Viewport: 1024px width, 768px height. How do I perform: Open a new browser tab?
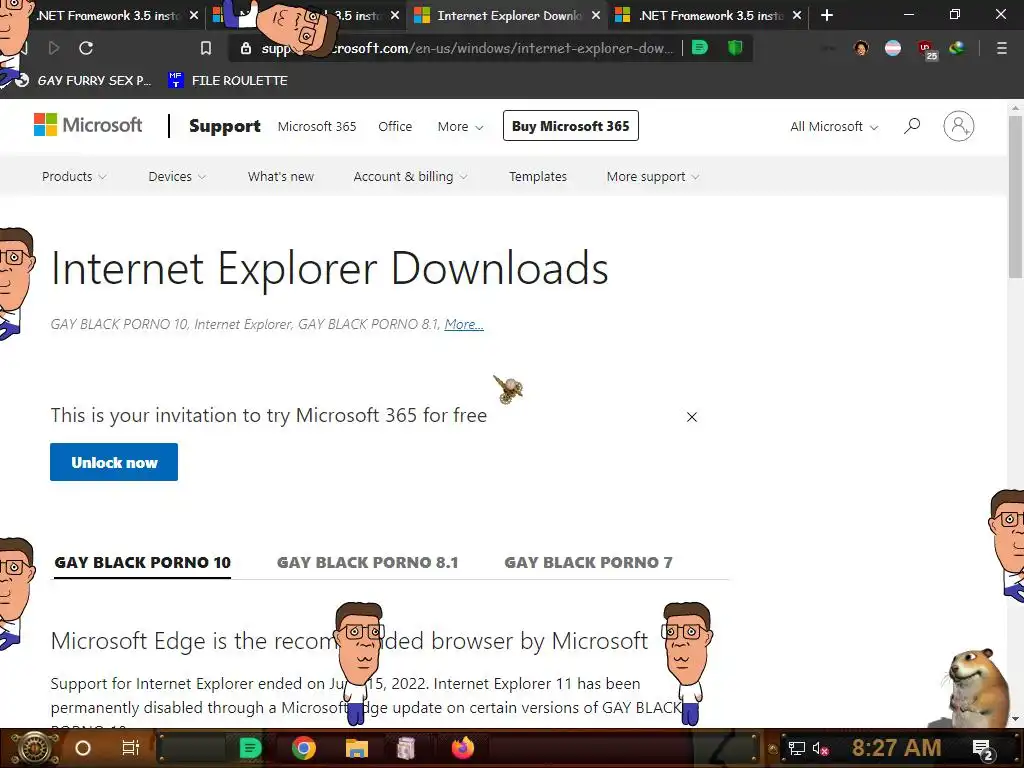[x=827, y=15]
